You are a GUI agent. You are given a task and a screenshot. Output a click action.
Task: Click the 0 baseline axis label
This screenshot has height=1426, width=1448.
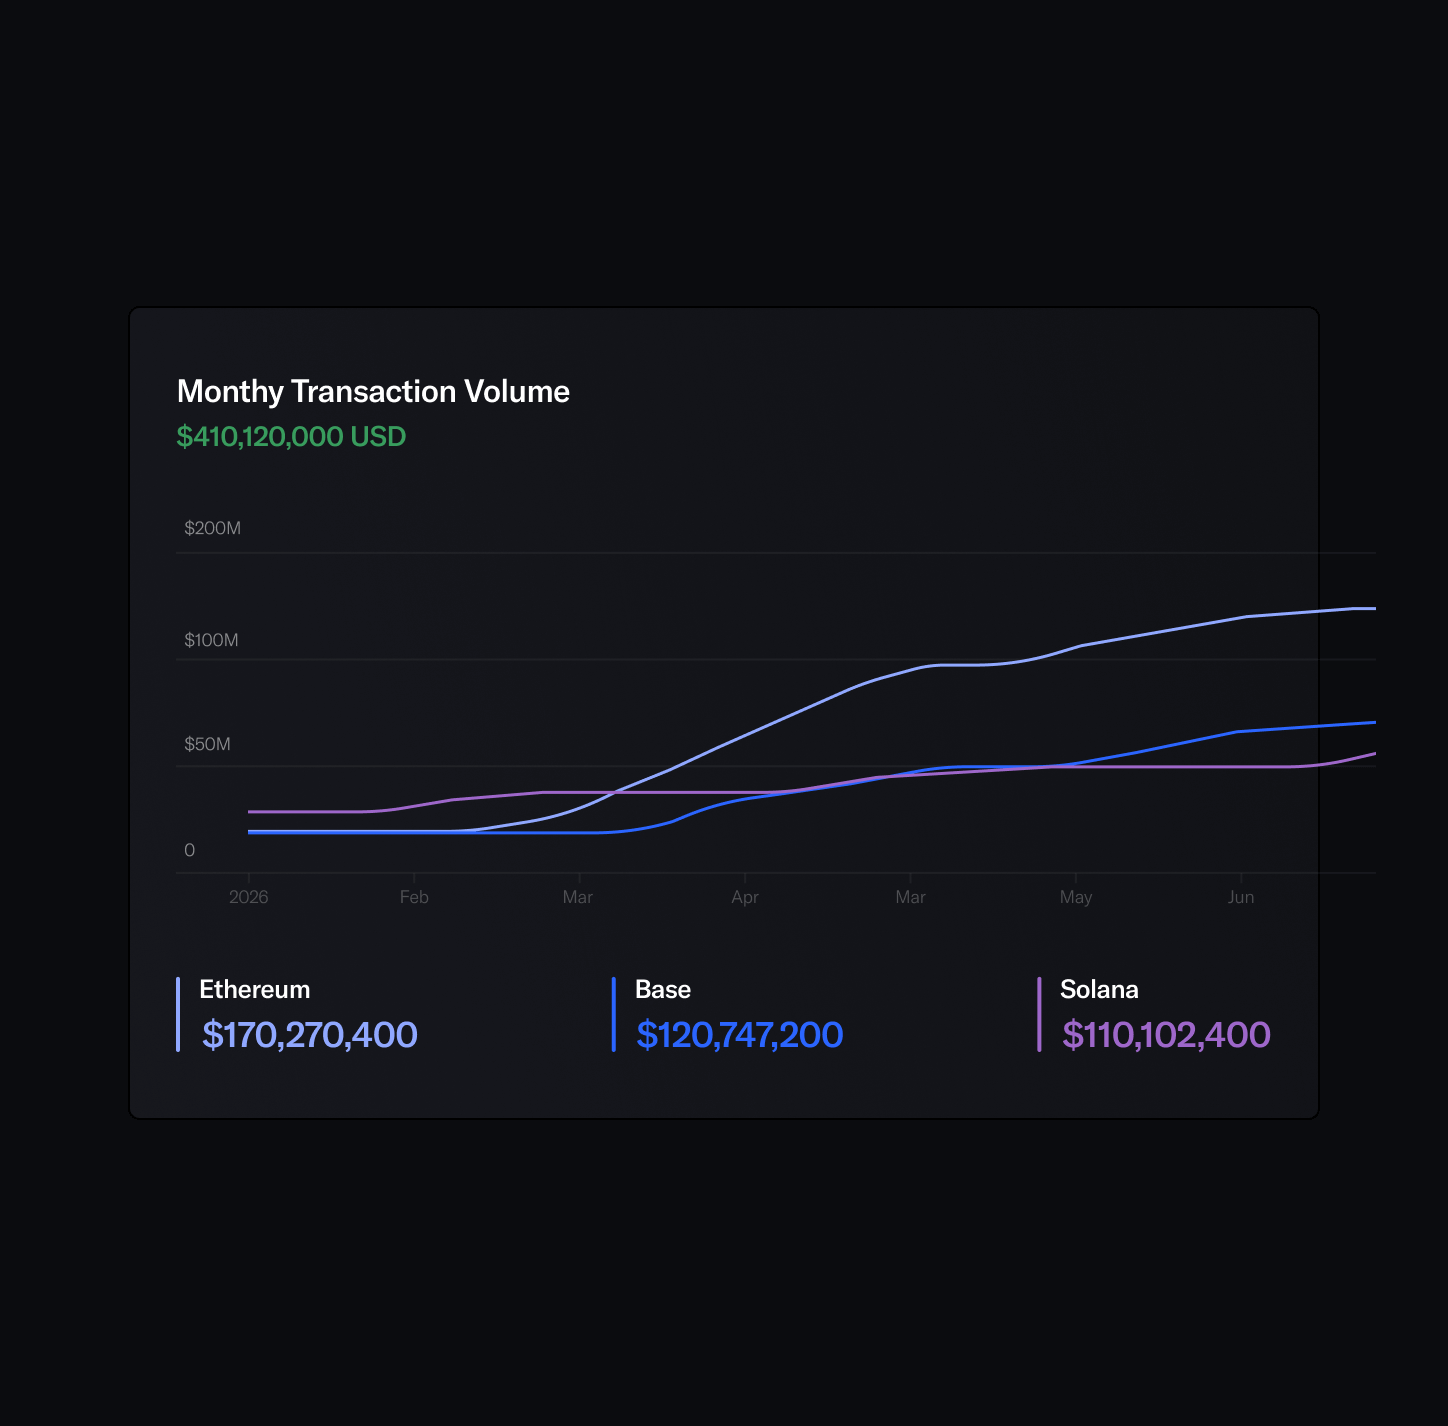[190, 850]
